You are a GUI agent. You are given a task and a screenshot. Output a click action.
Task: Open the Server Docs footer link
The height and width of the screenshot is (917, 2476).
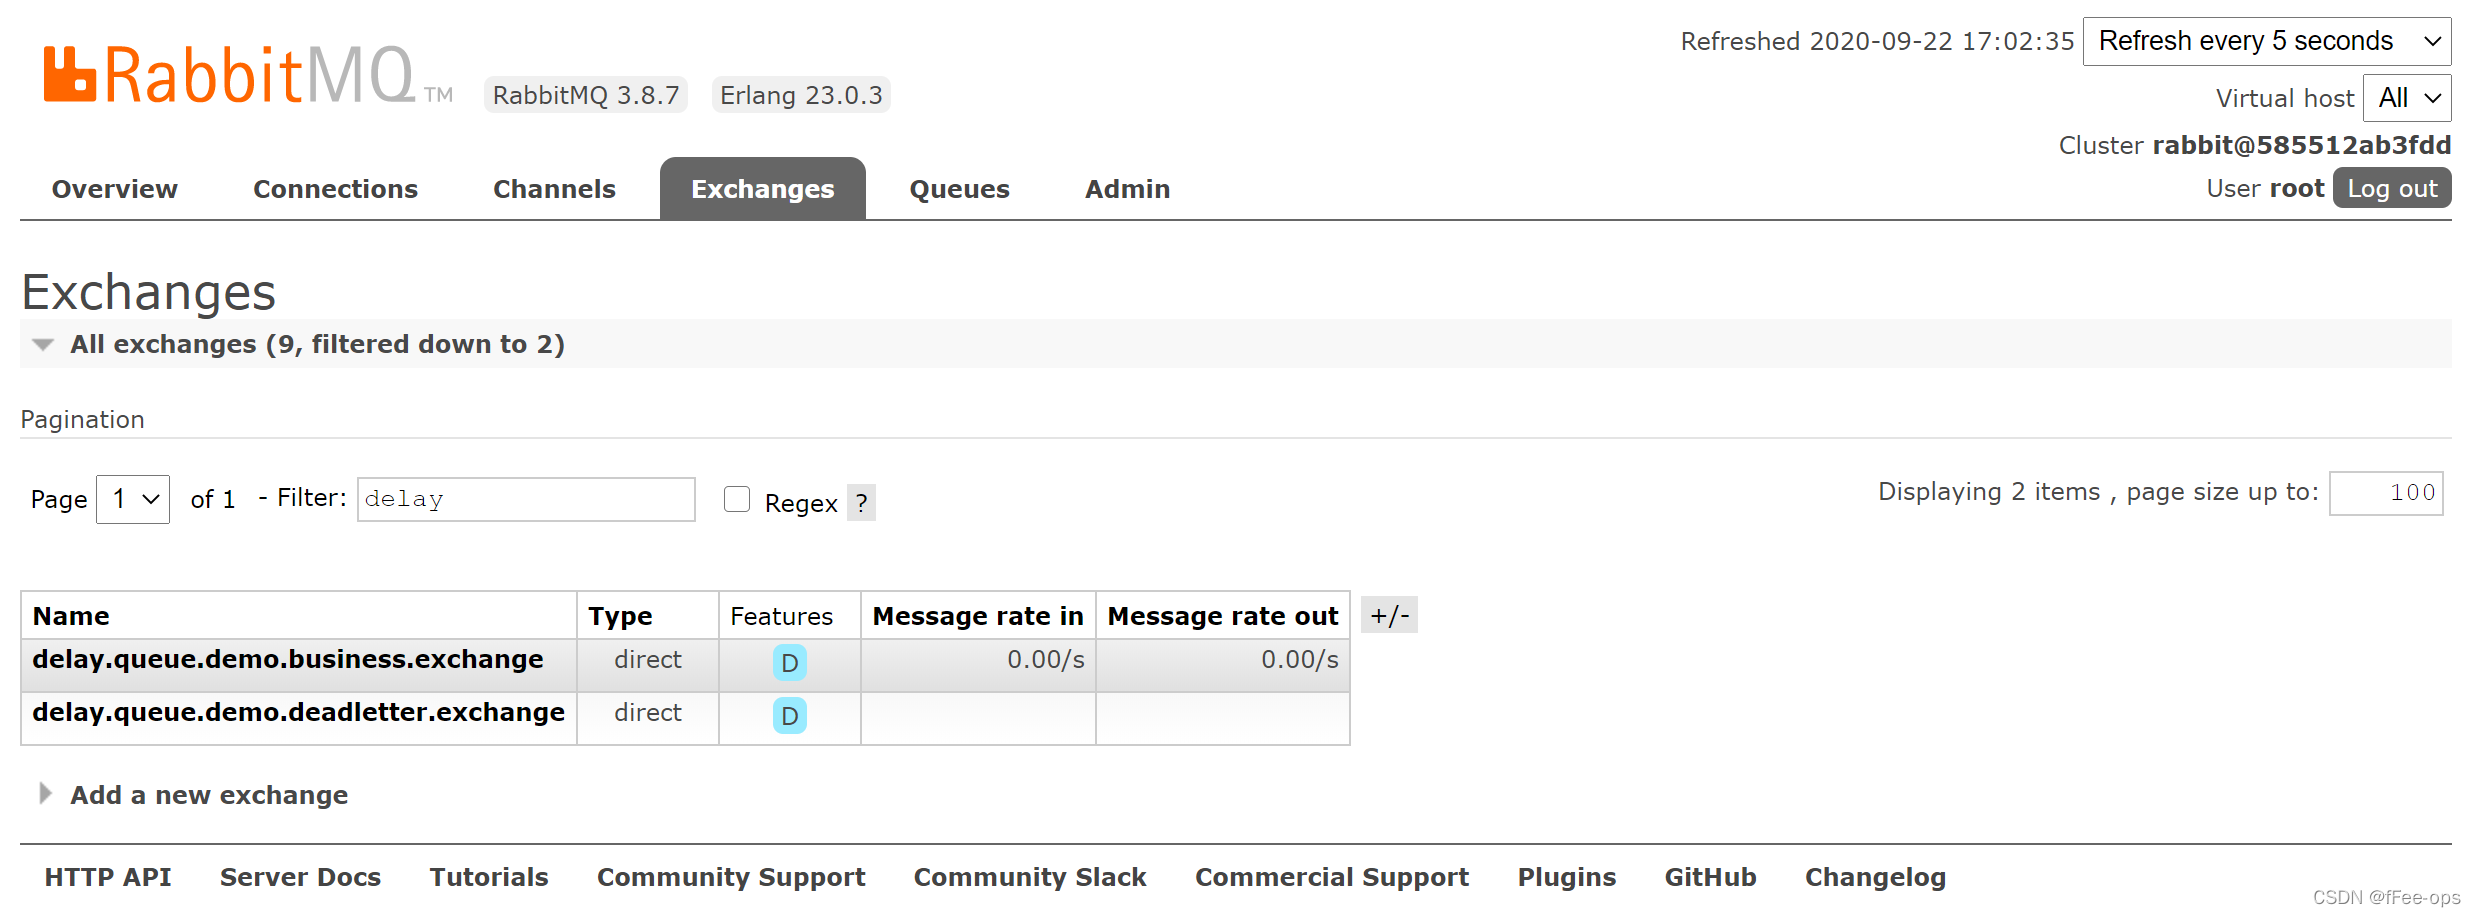300,877
